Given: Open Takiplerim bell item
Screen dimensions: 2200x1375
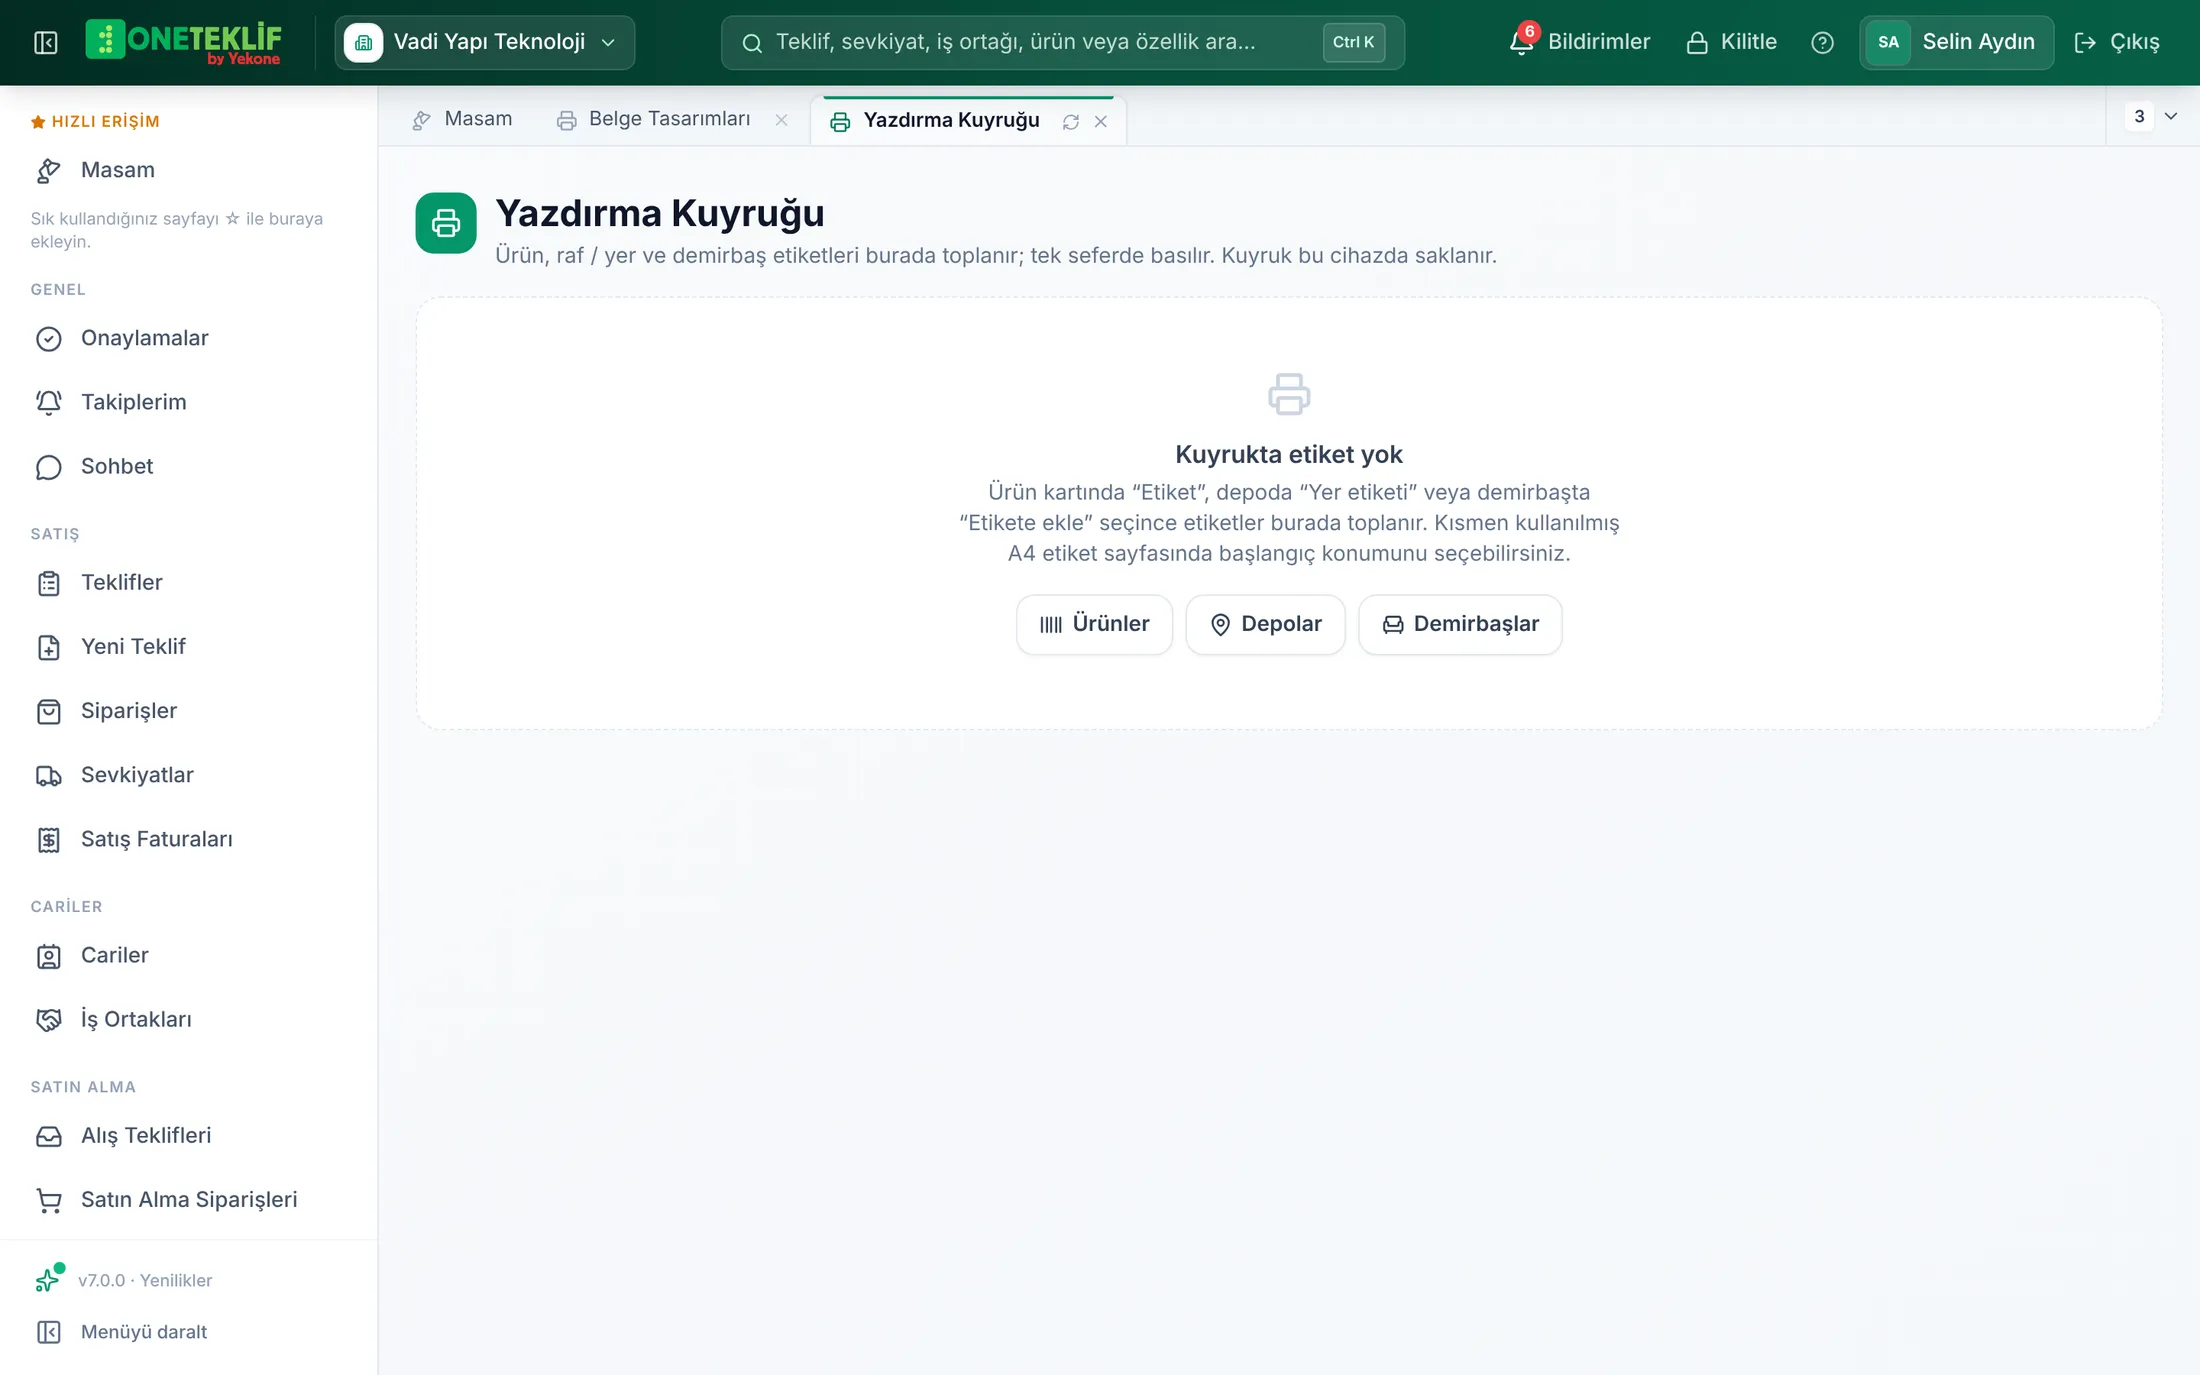Looking at the screenshot, I should pyautogui.click(x=188, y=402).
